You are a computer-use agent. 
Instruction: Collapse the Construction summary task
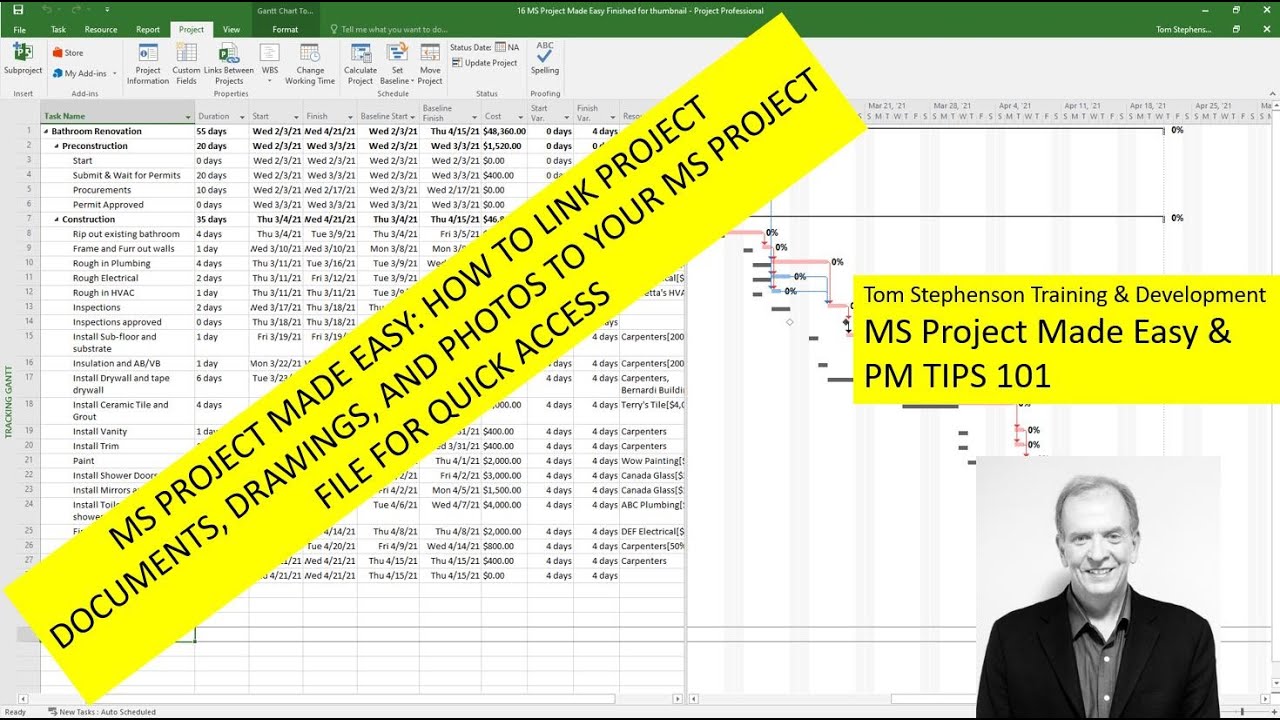pos(57,219)
